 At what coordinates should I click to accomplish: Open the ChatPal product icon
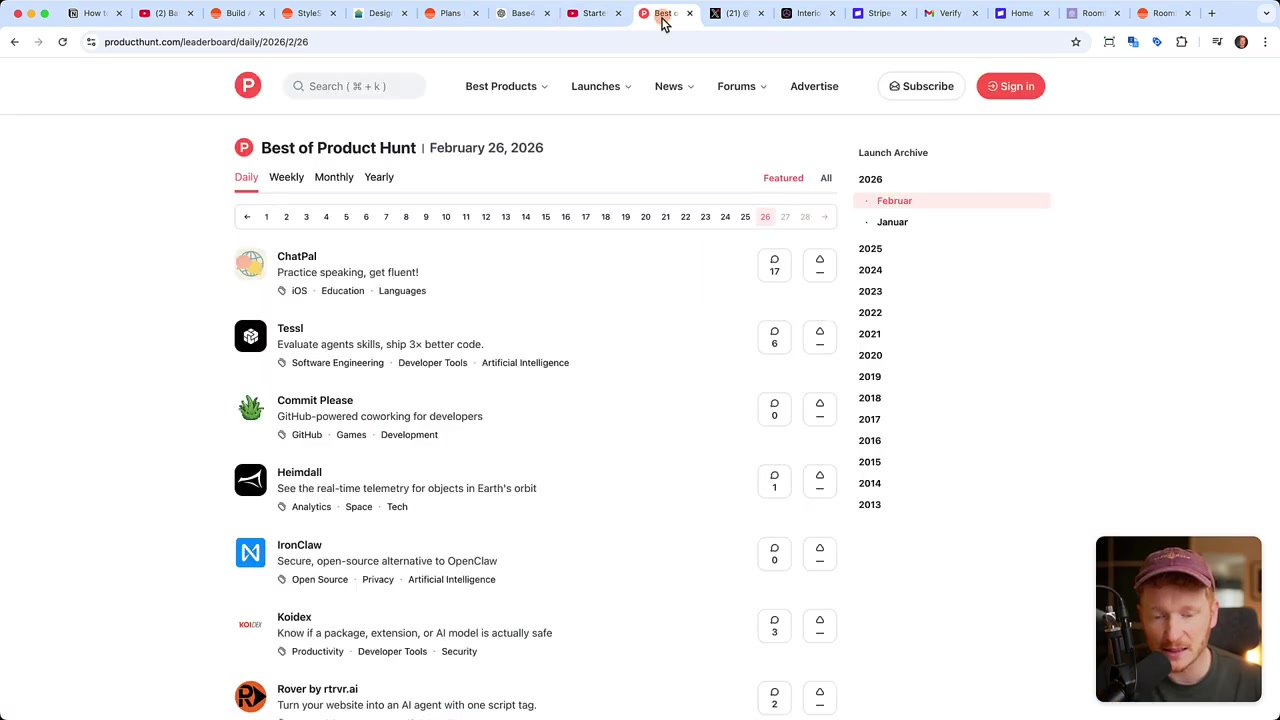[250, 264]
